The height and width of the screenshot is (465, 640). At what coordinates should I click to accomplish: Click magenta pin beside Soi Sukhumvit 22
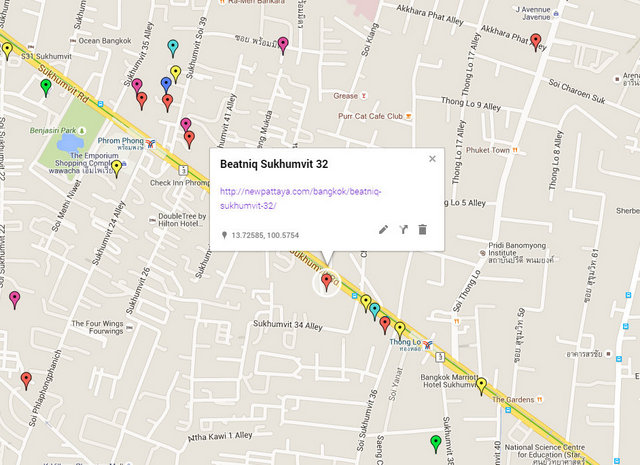click(15, 300)
